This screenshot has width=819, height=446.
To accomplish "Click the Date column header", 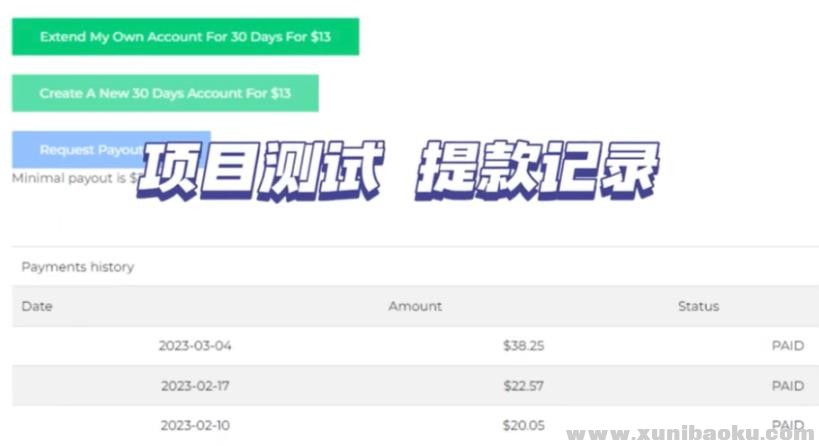I will click(37, 306).
